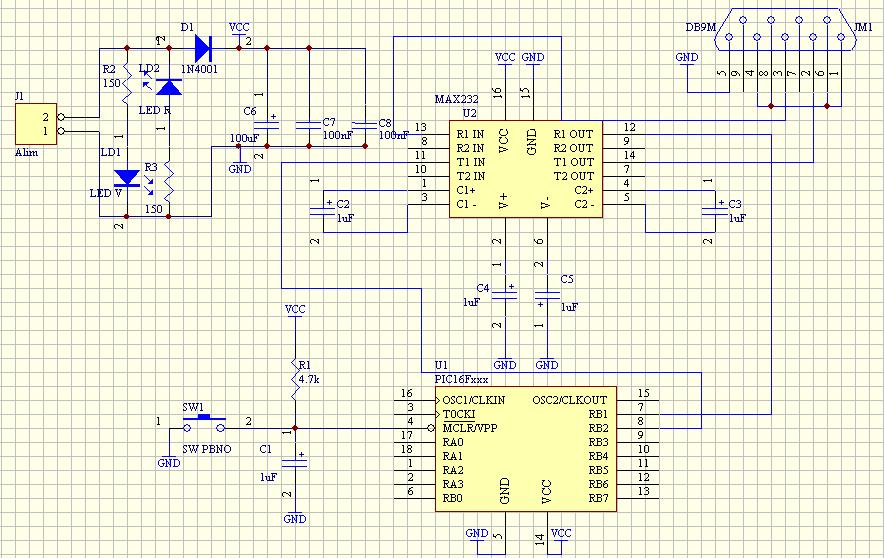Select the R1 4.7k resistor symbol
Image resolution: width=884 pixels, height=558 pixels.
tap(295, 378)
